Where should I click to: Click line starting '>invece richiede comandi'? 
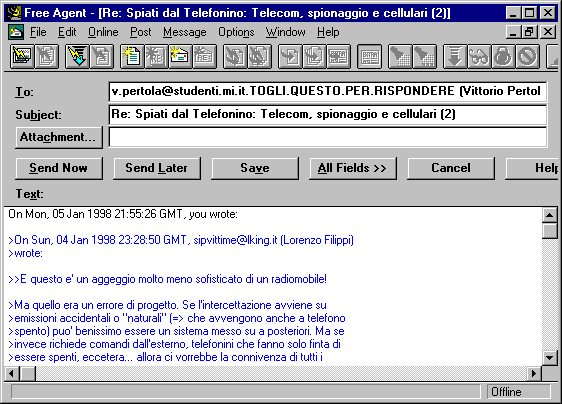tap(174, 344)
